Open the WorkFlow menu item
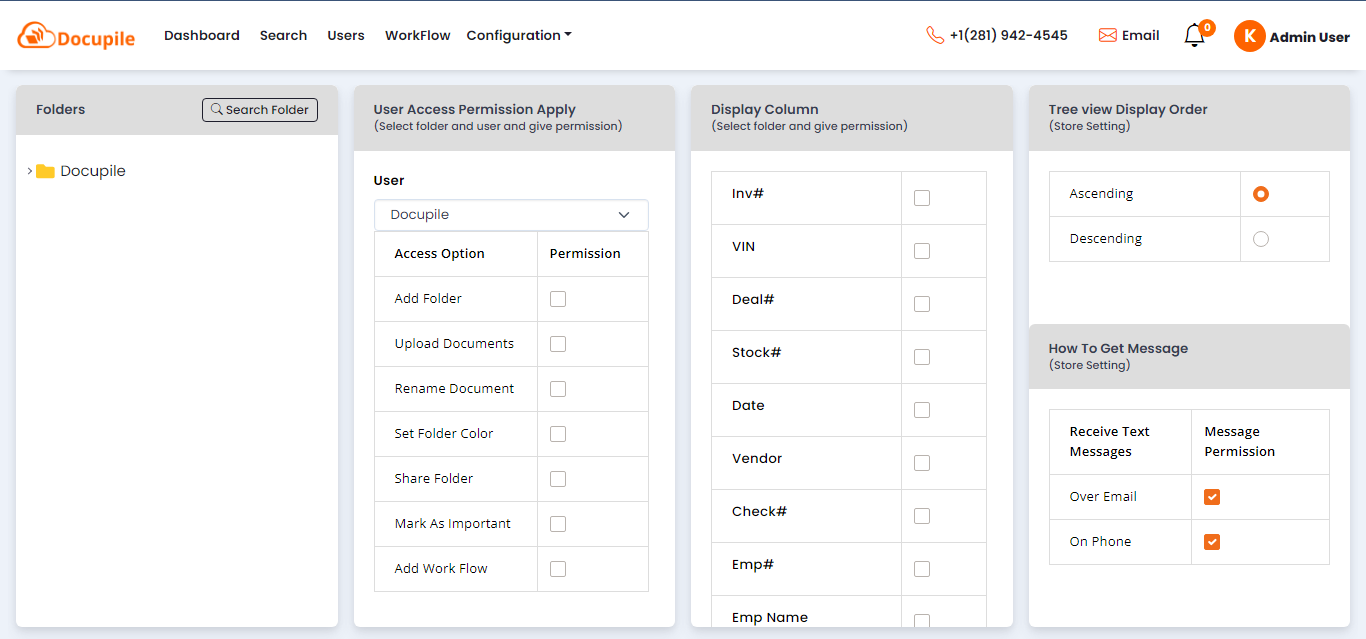Viewport: 1366px width, 639px height. point(418,35)
